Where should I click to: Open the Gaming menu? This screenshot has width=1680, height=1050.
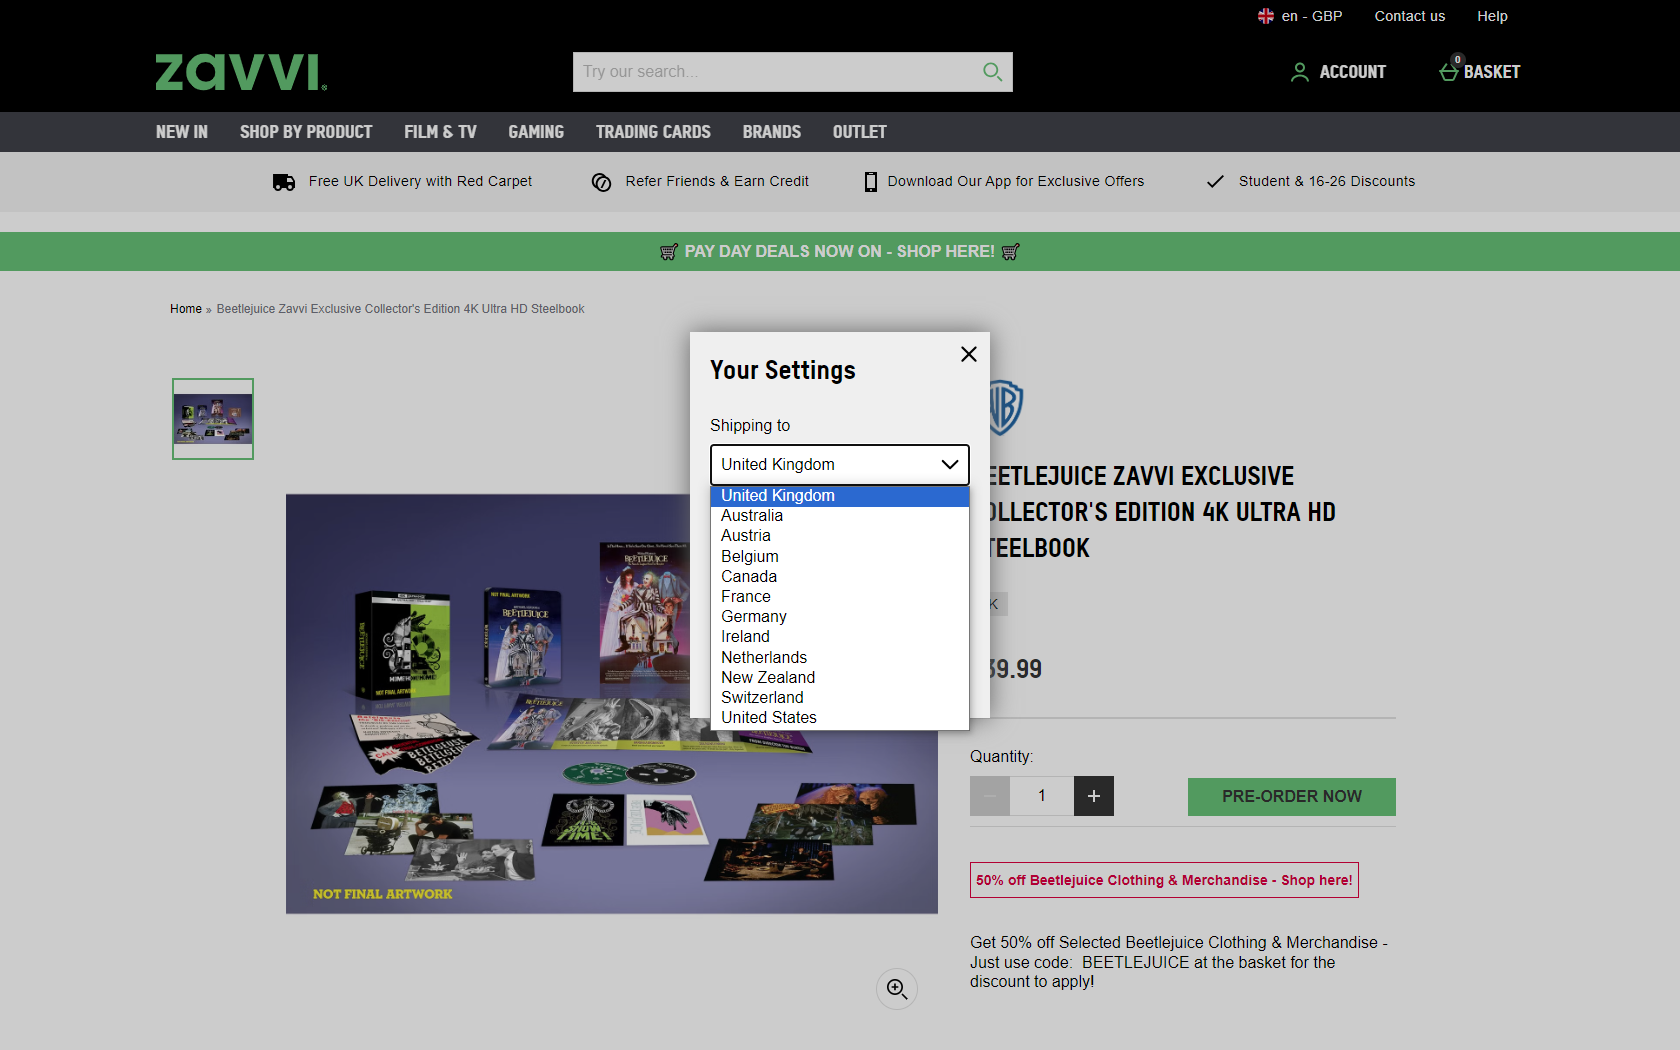[x=536, y=132]
